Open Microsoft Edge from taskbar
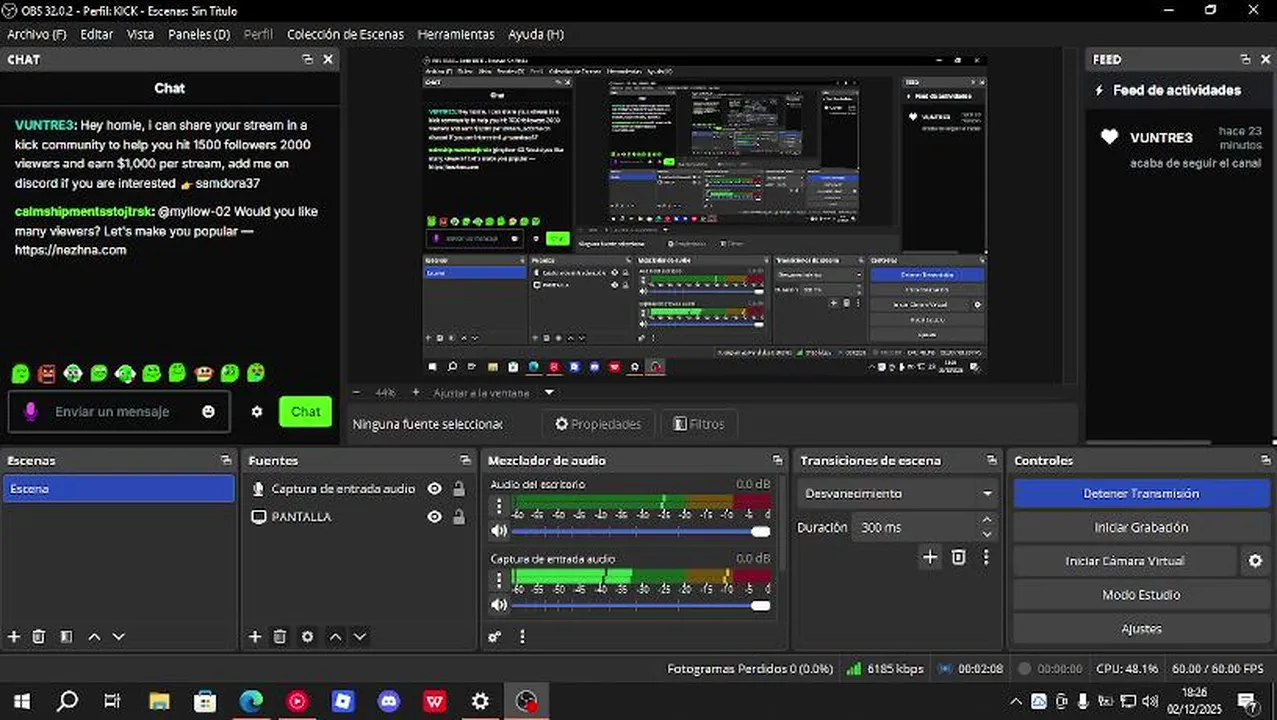 [x=251, y=702]
